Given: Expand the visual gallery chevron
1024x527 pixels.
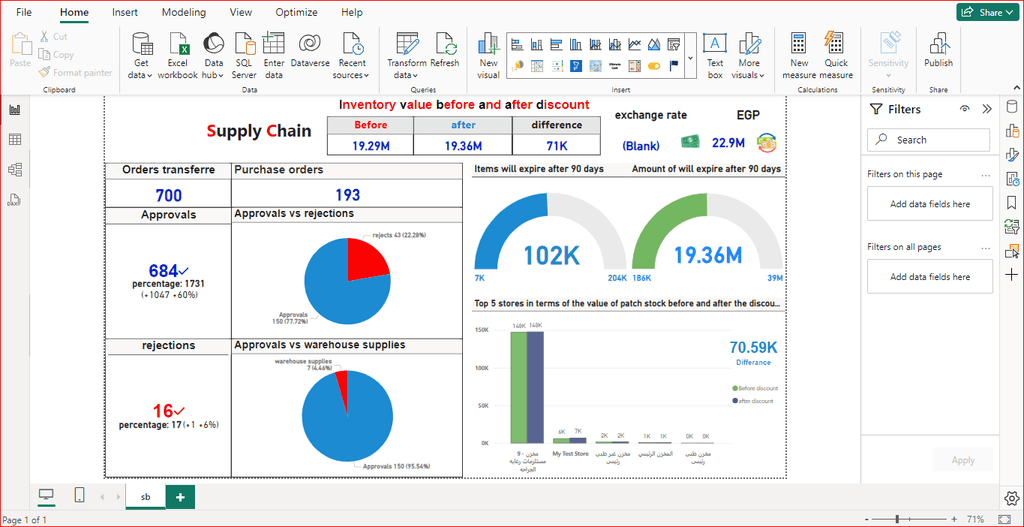Looking at the screenshot, I should 691,58.
